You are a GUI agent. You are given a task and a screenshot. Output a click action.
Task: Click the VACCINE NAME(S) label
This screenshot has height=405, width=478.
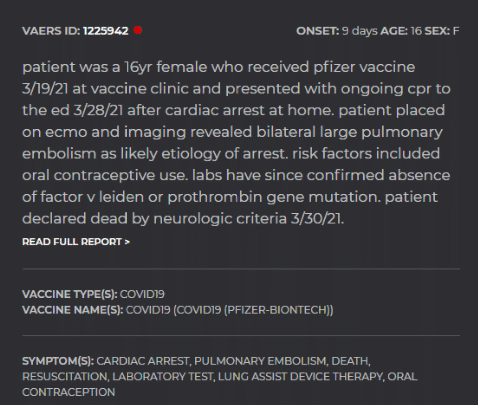[x=73, y=310]
